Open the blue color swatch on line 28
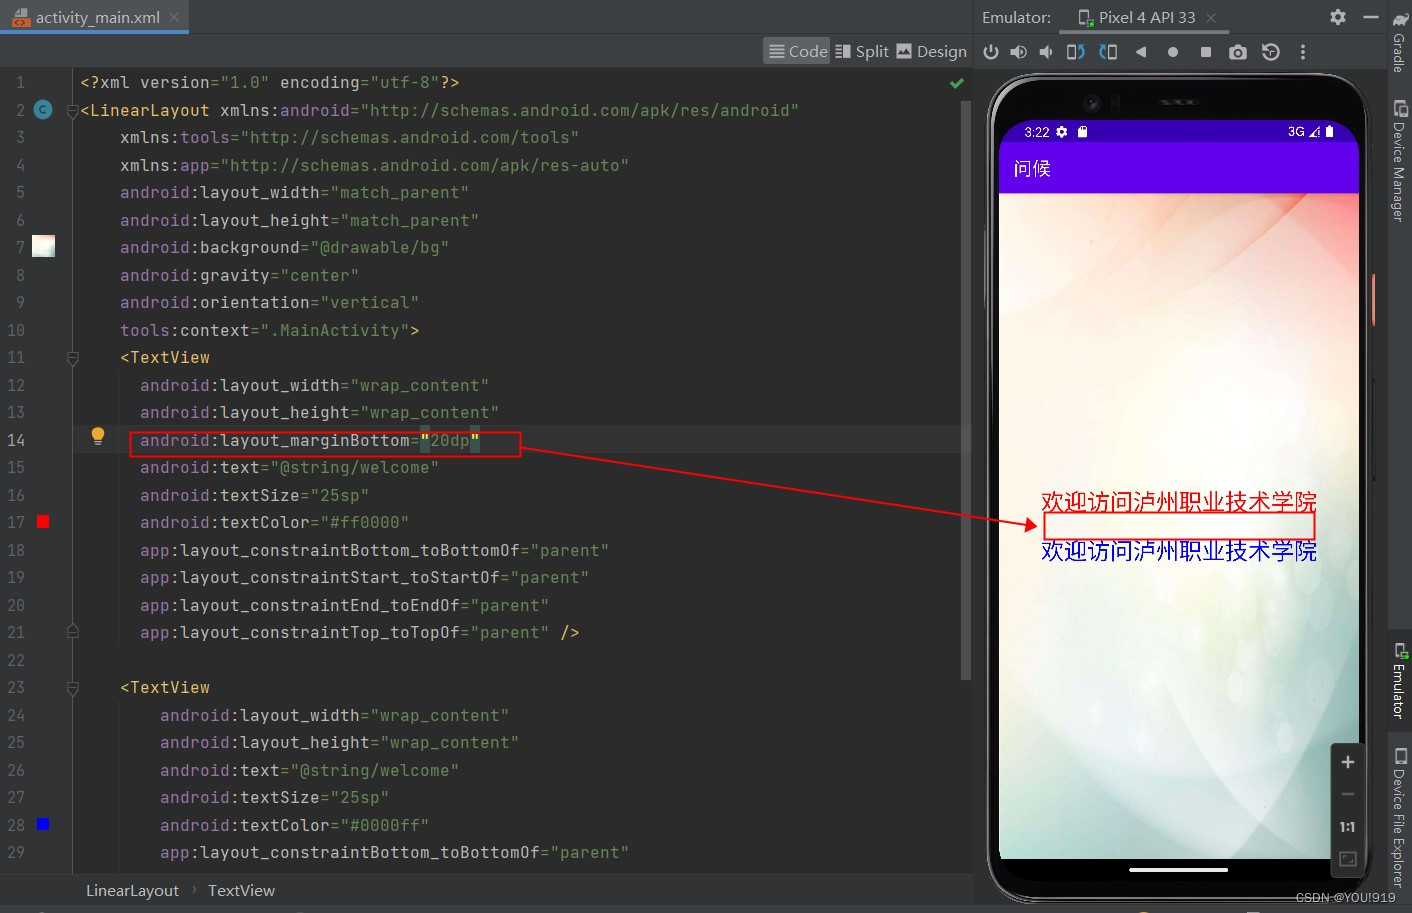This screenshot has width=1412, height=913. 43,824
